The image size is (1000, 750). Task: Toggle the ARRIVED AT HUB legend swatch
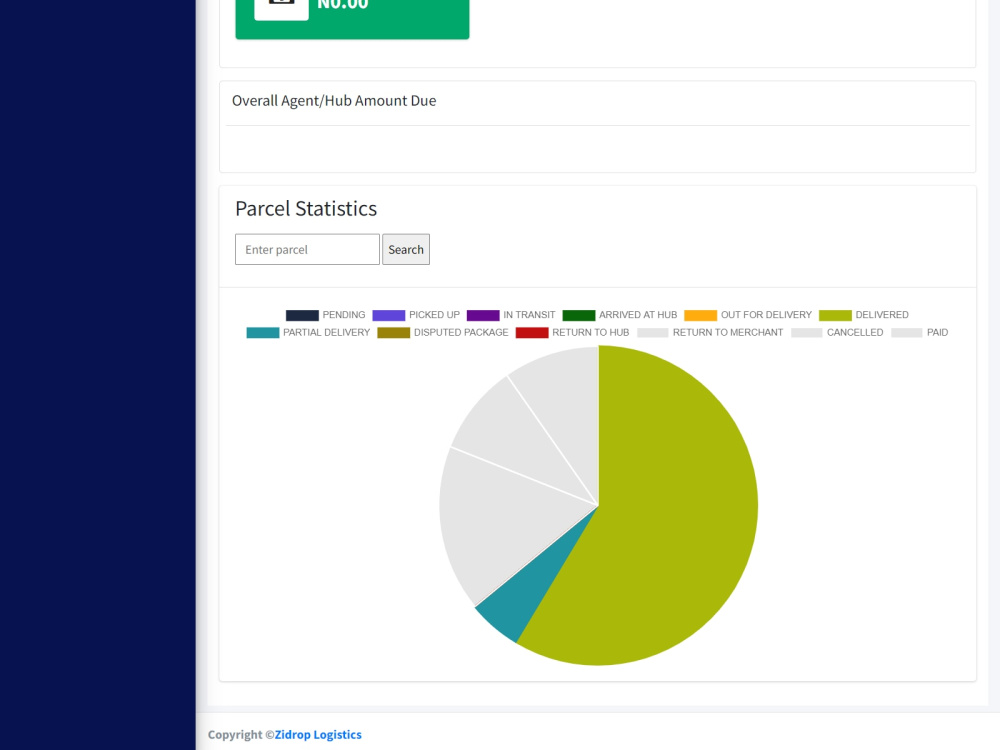click(578, 315)
